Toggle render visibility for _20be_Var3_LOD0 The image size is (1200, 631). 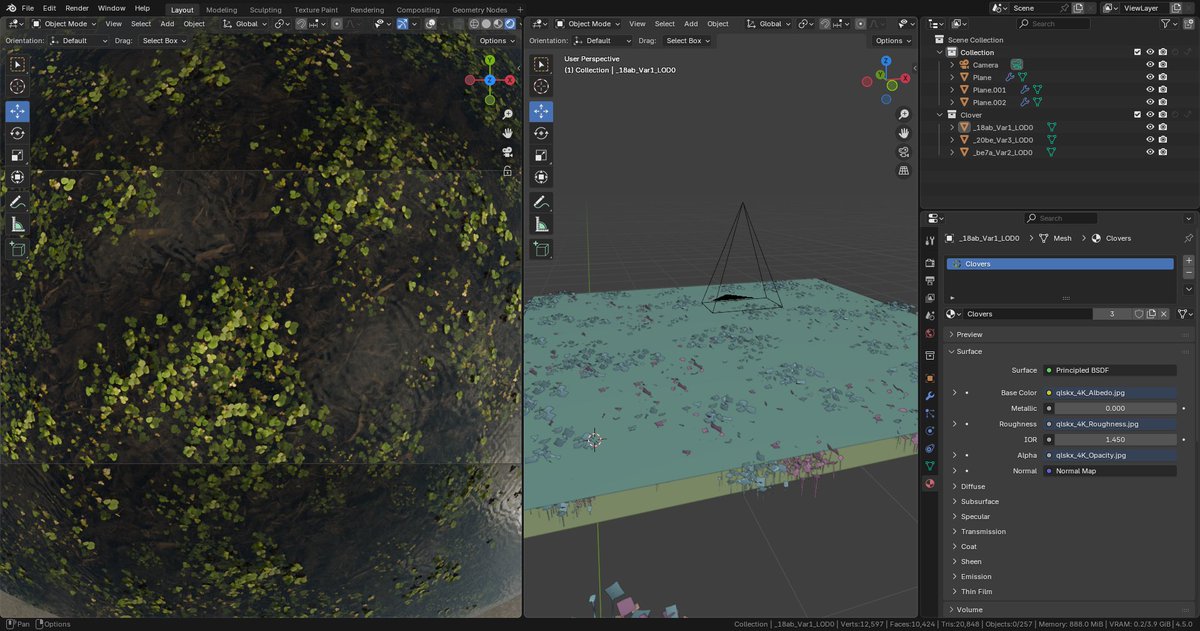pos(1162,139)
